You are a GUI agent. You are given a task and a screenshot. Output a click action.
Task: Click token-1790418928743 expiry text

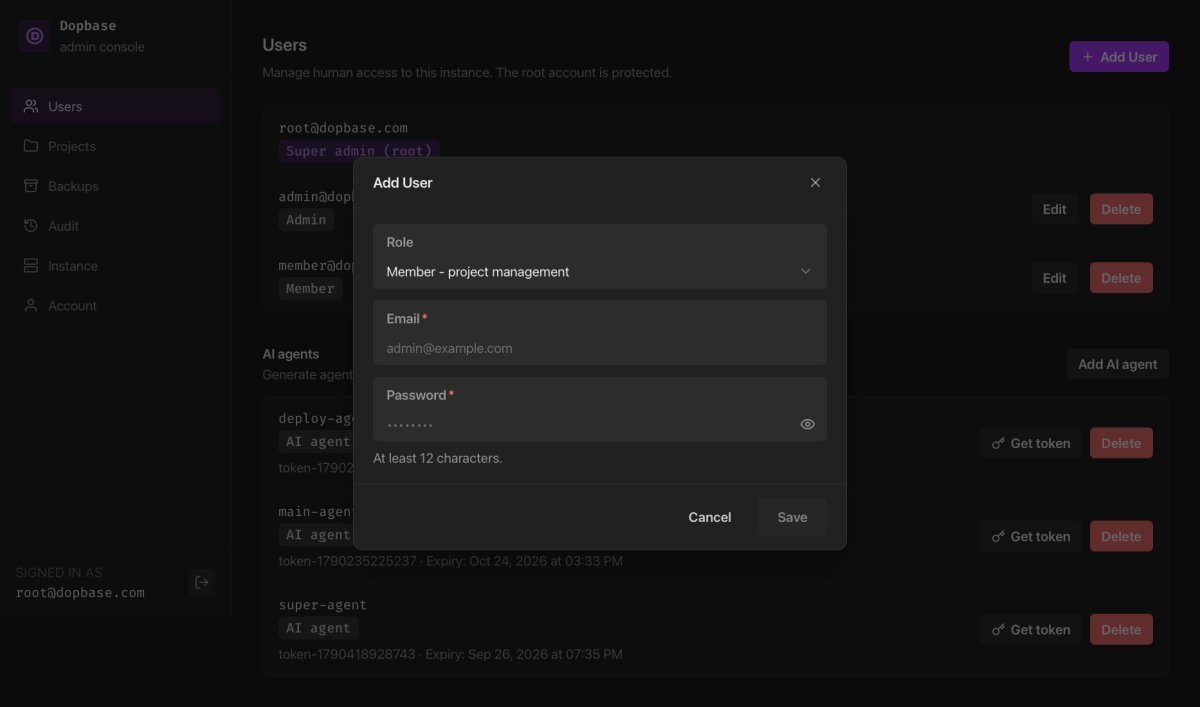click(x=450, y=654)
